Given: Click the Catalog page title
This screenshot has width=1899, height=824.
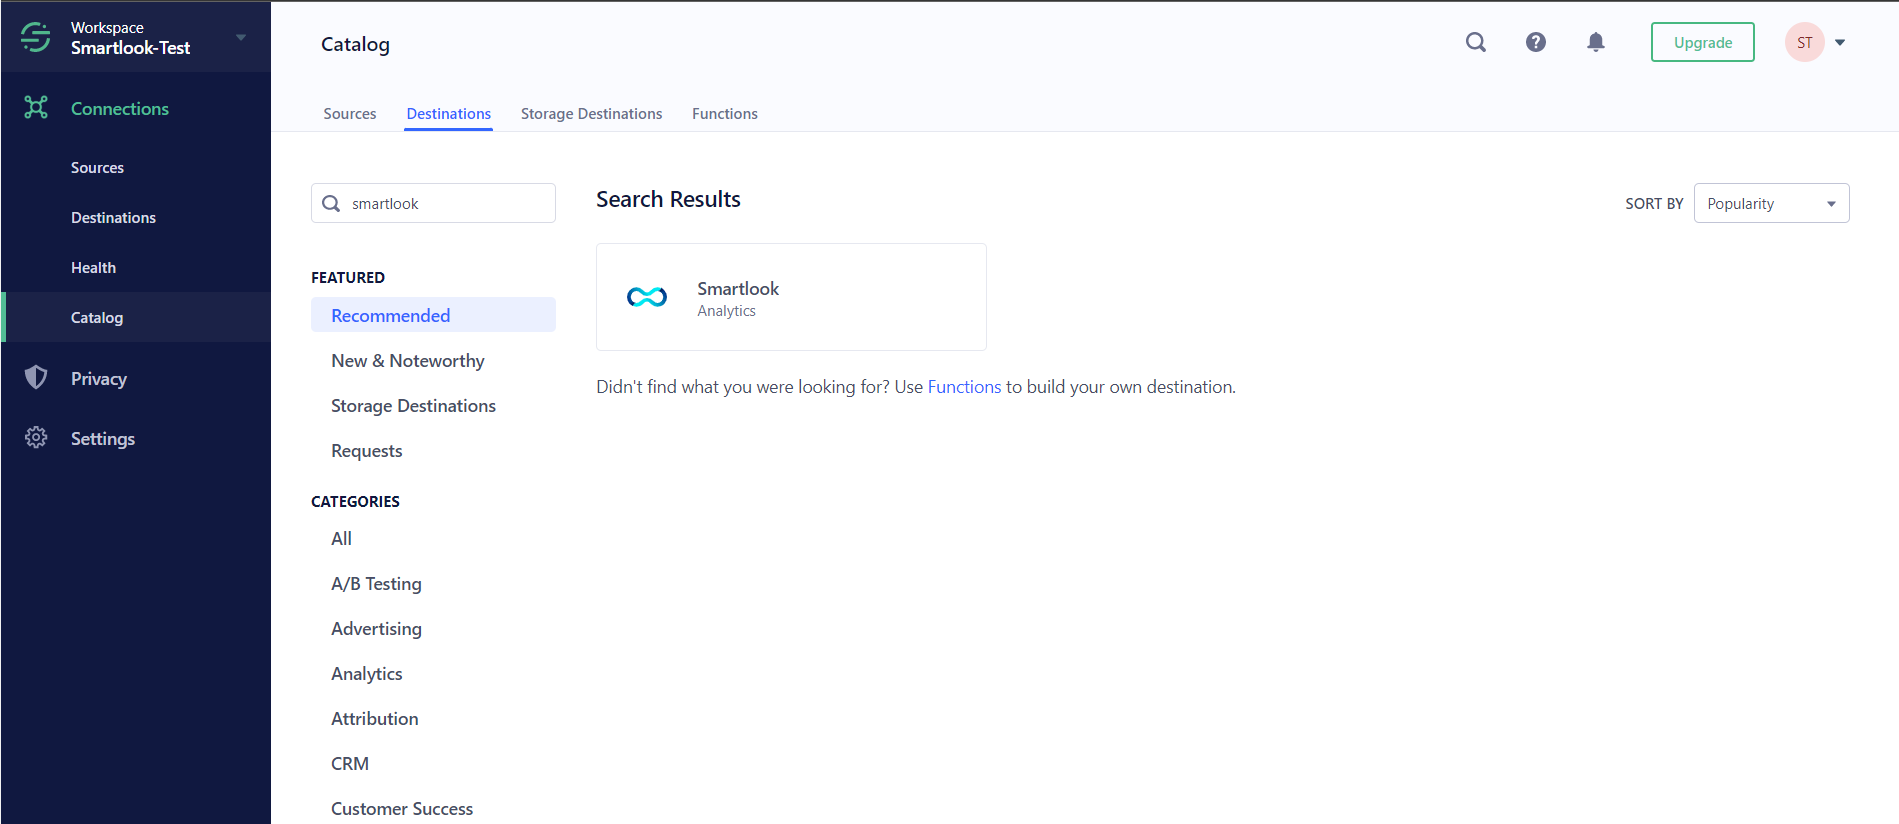Looking at the screenshot, I should (355, 44).
